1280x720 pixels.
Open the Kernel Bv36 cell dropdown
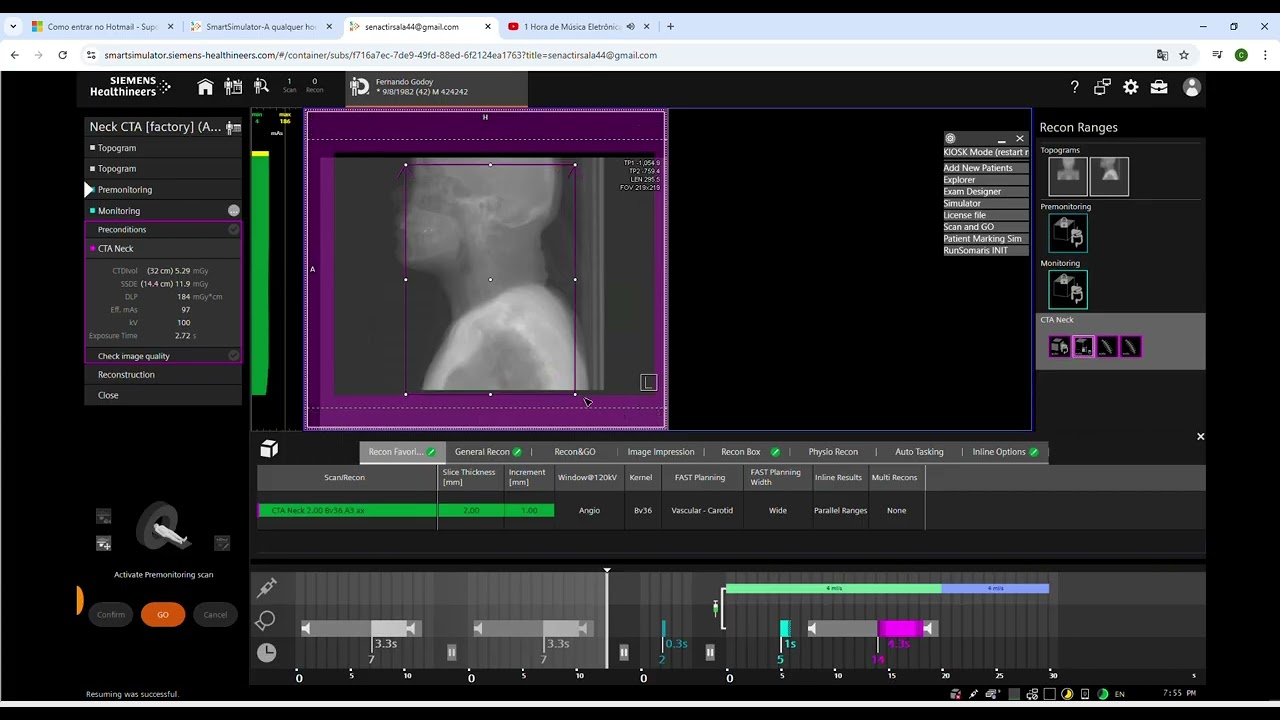pyautogui.click(x=642, y=510)
